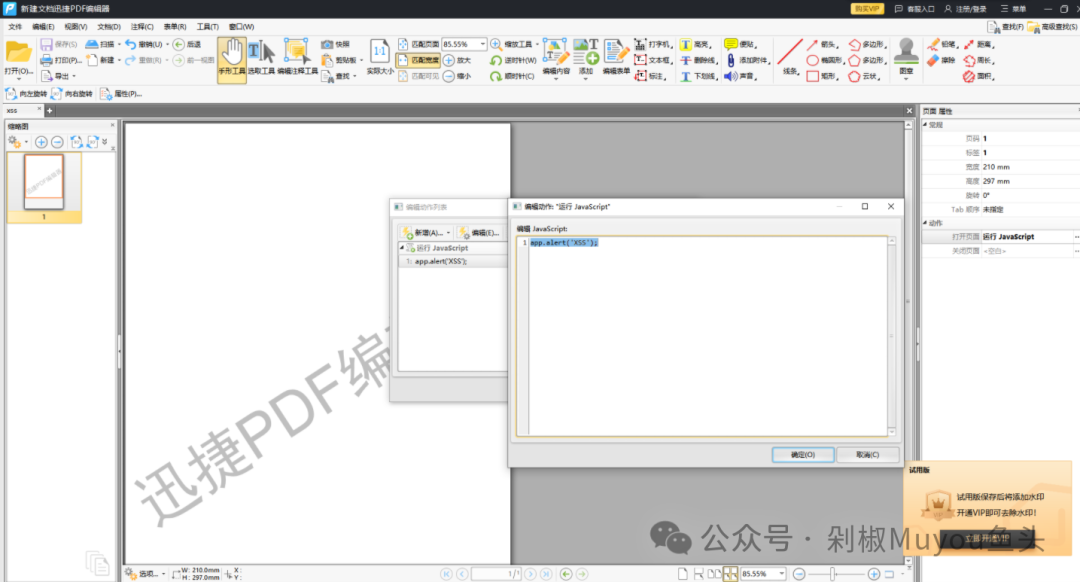Select the app.alert('XSS'); row in action list

pos(453,262)
